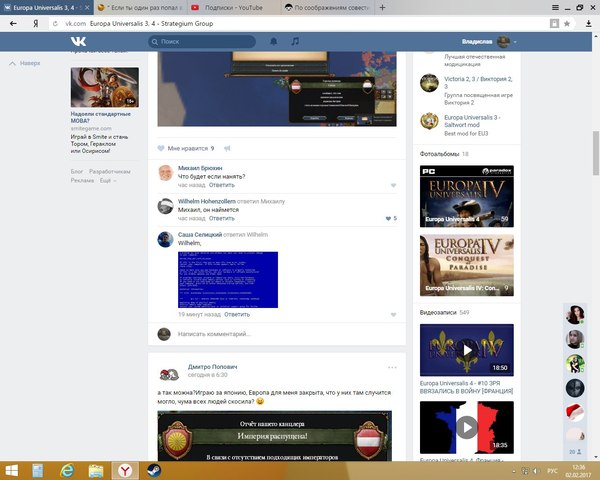Image resolution: width=600 pixels, height=480 pixels.
Task: Click the browser back arrow
Action: pos(10,21)
